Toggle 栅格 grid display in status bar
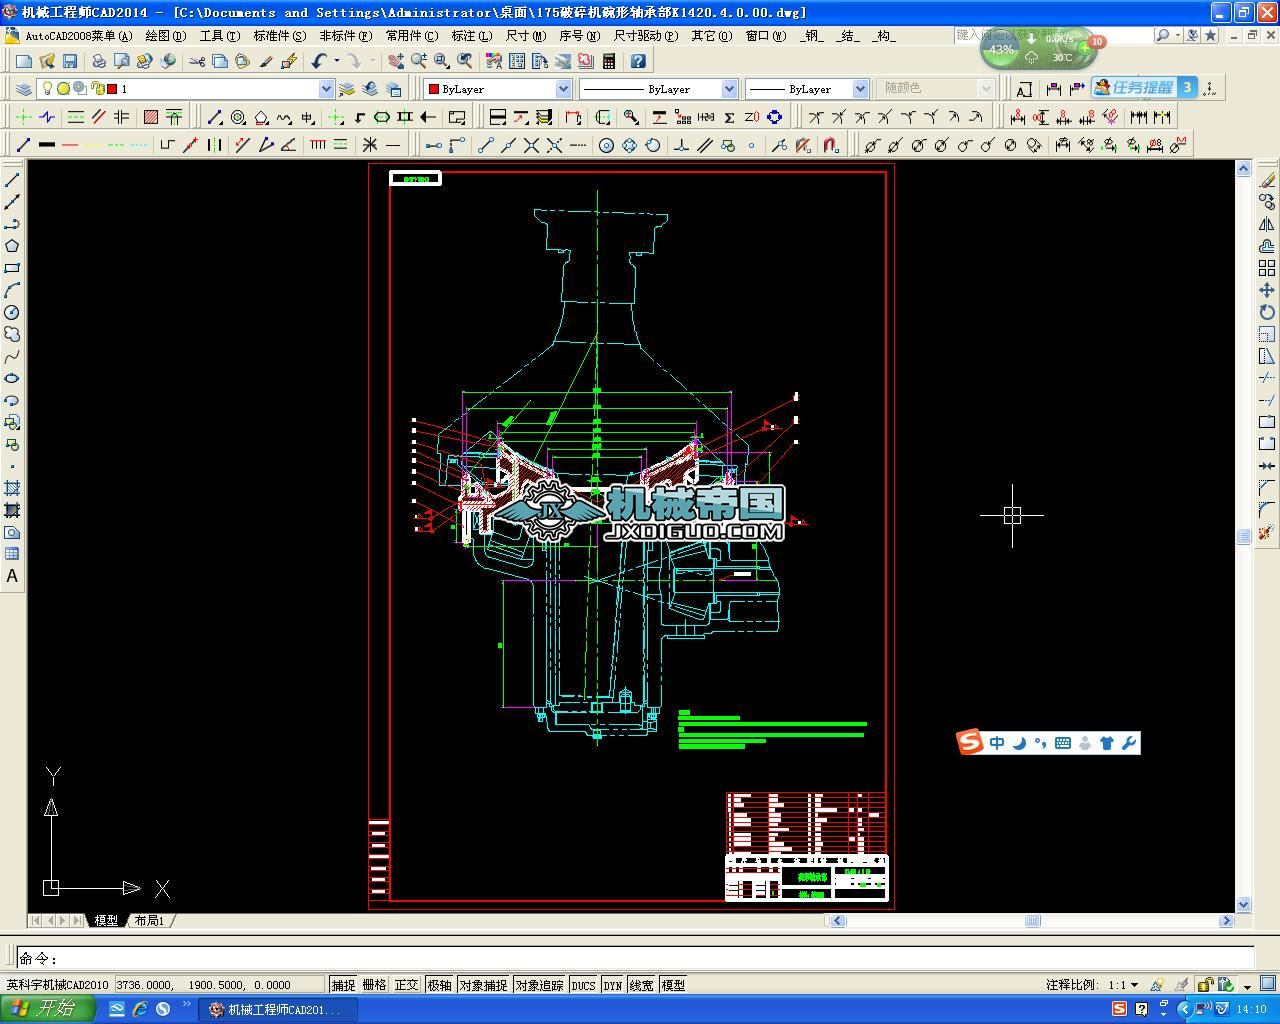 (x=374, y=985)
